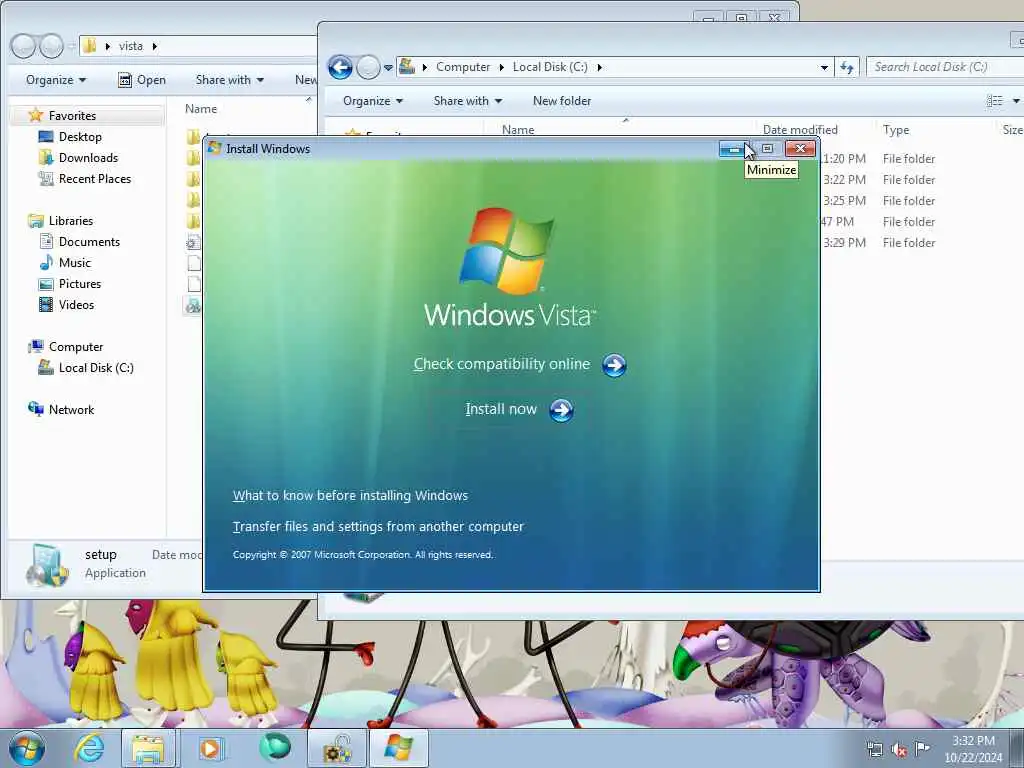
Task: Open Windows Media Player from taskbar
Action: click(210, 748)
